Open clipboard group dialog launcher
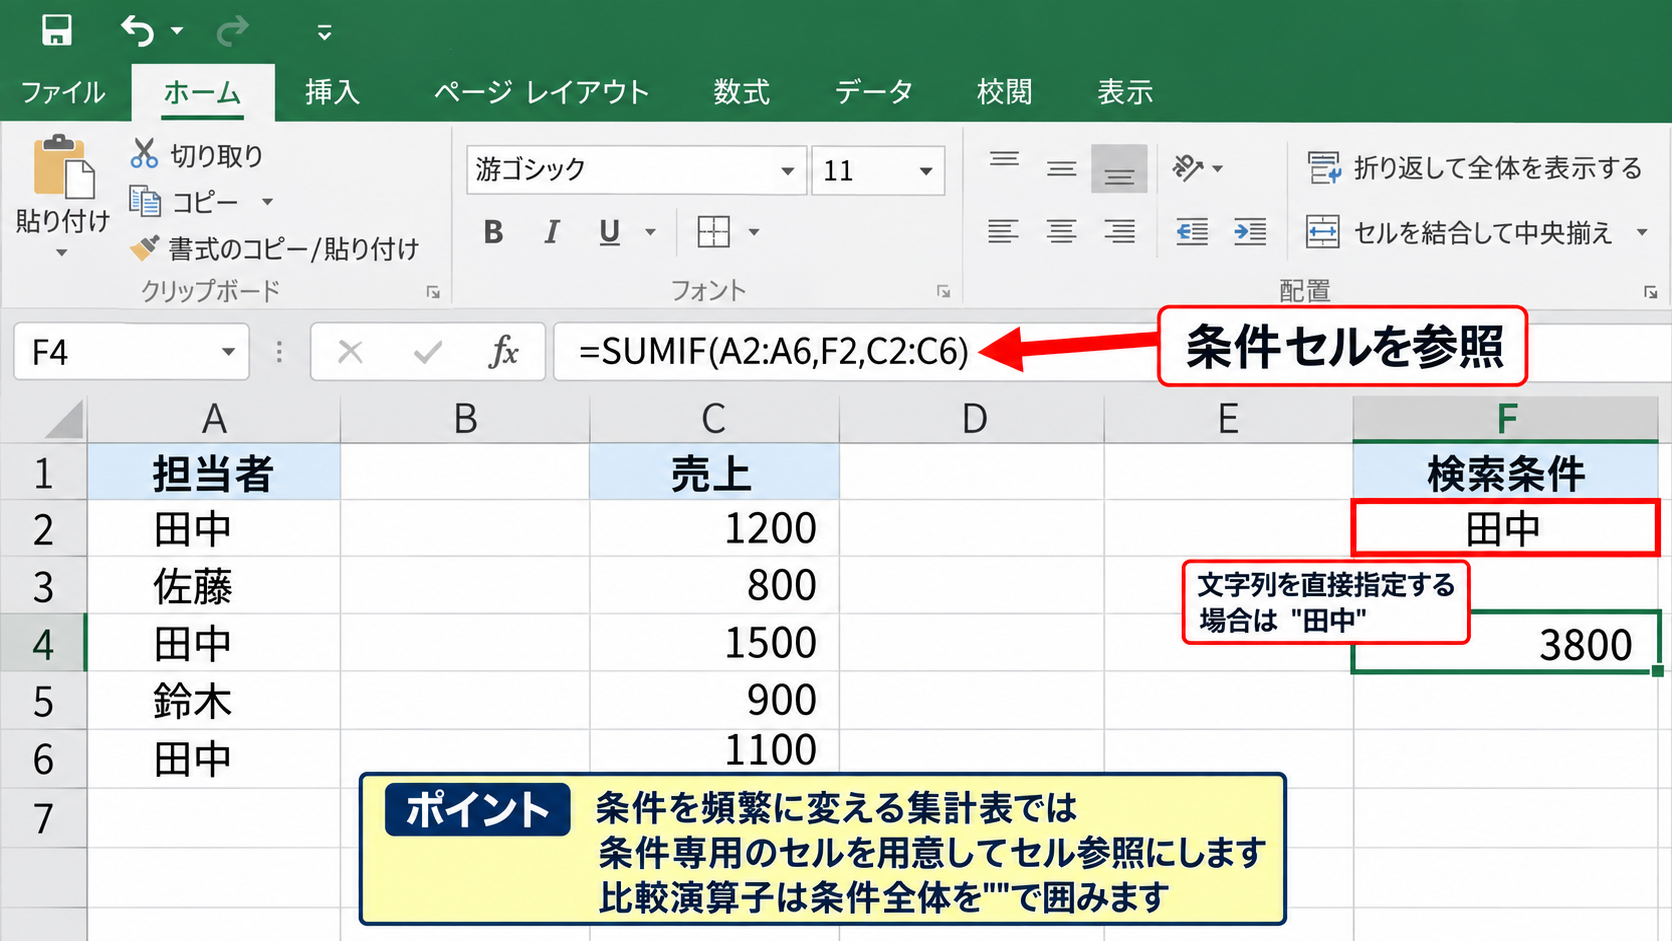1672x941 pixels. click(x=433, y=292)
